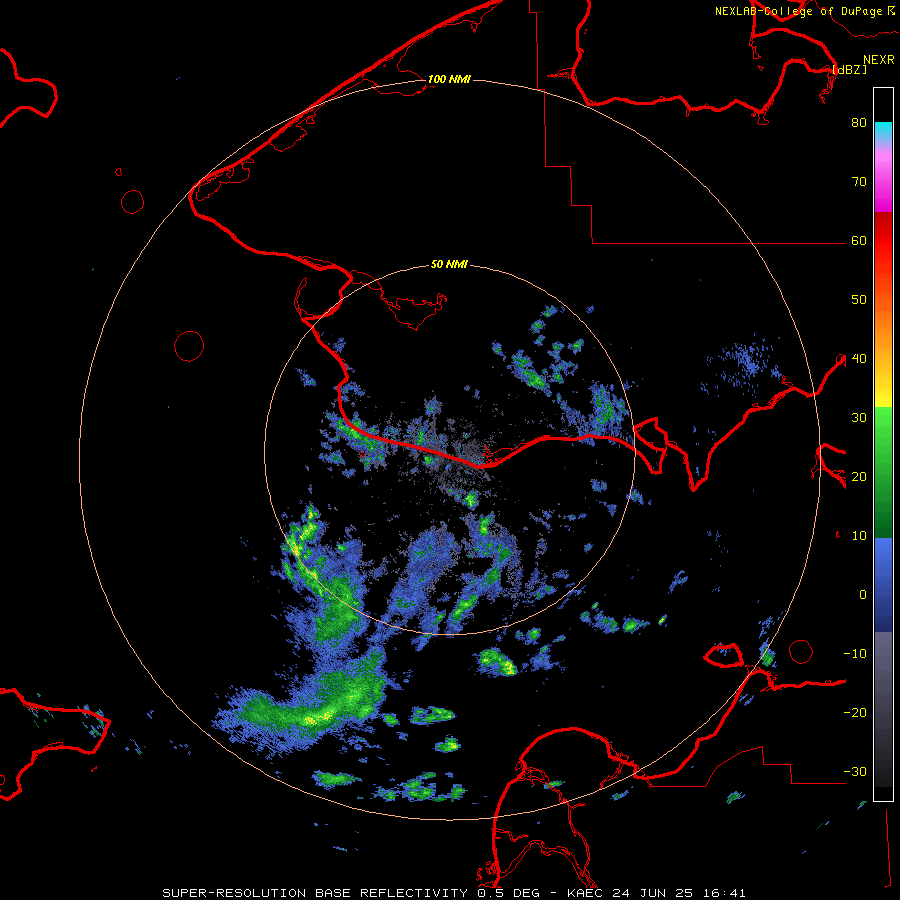Click the cyan segment atop the color bar
Viewport: 900px width, 900px height.
883,131
